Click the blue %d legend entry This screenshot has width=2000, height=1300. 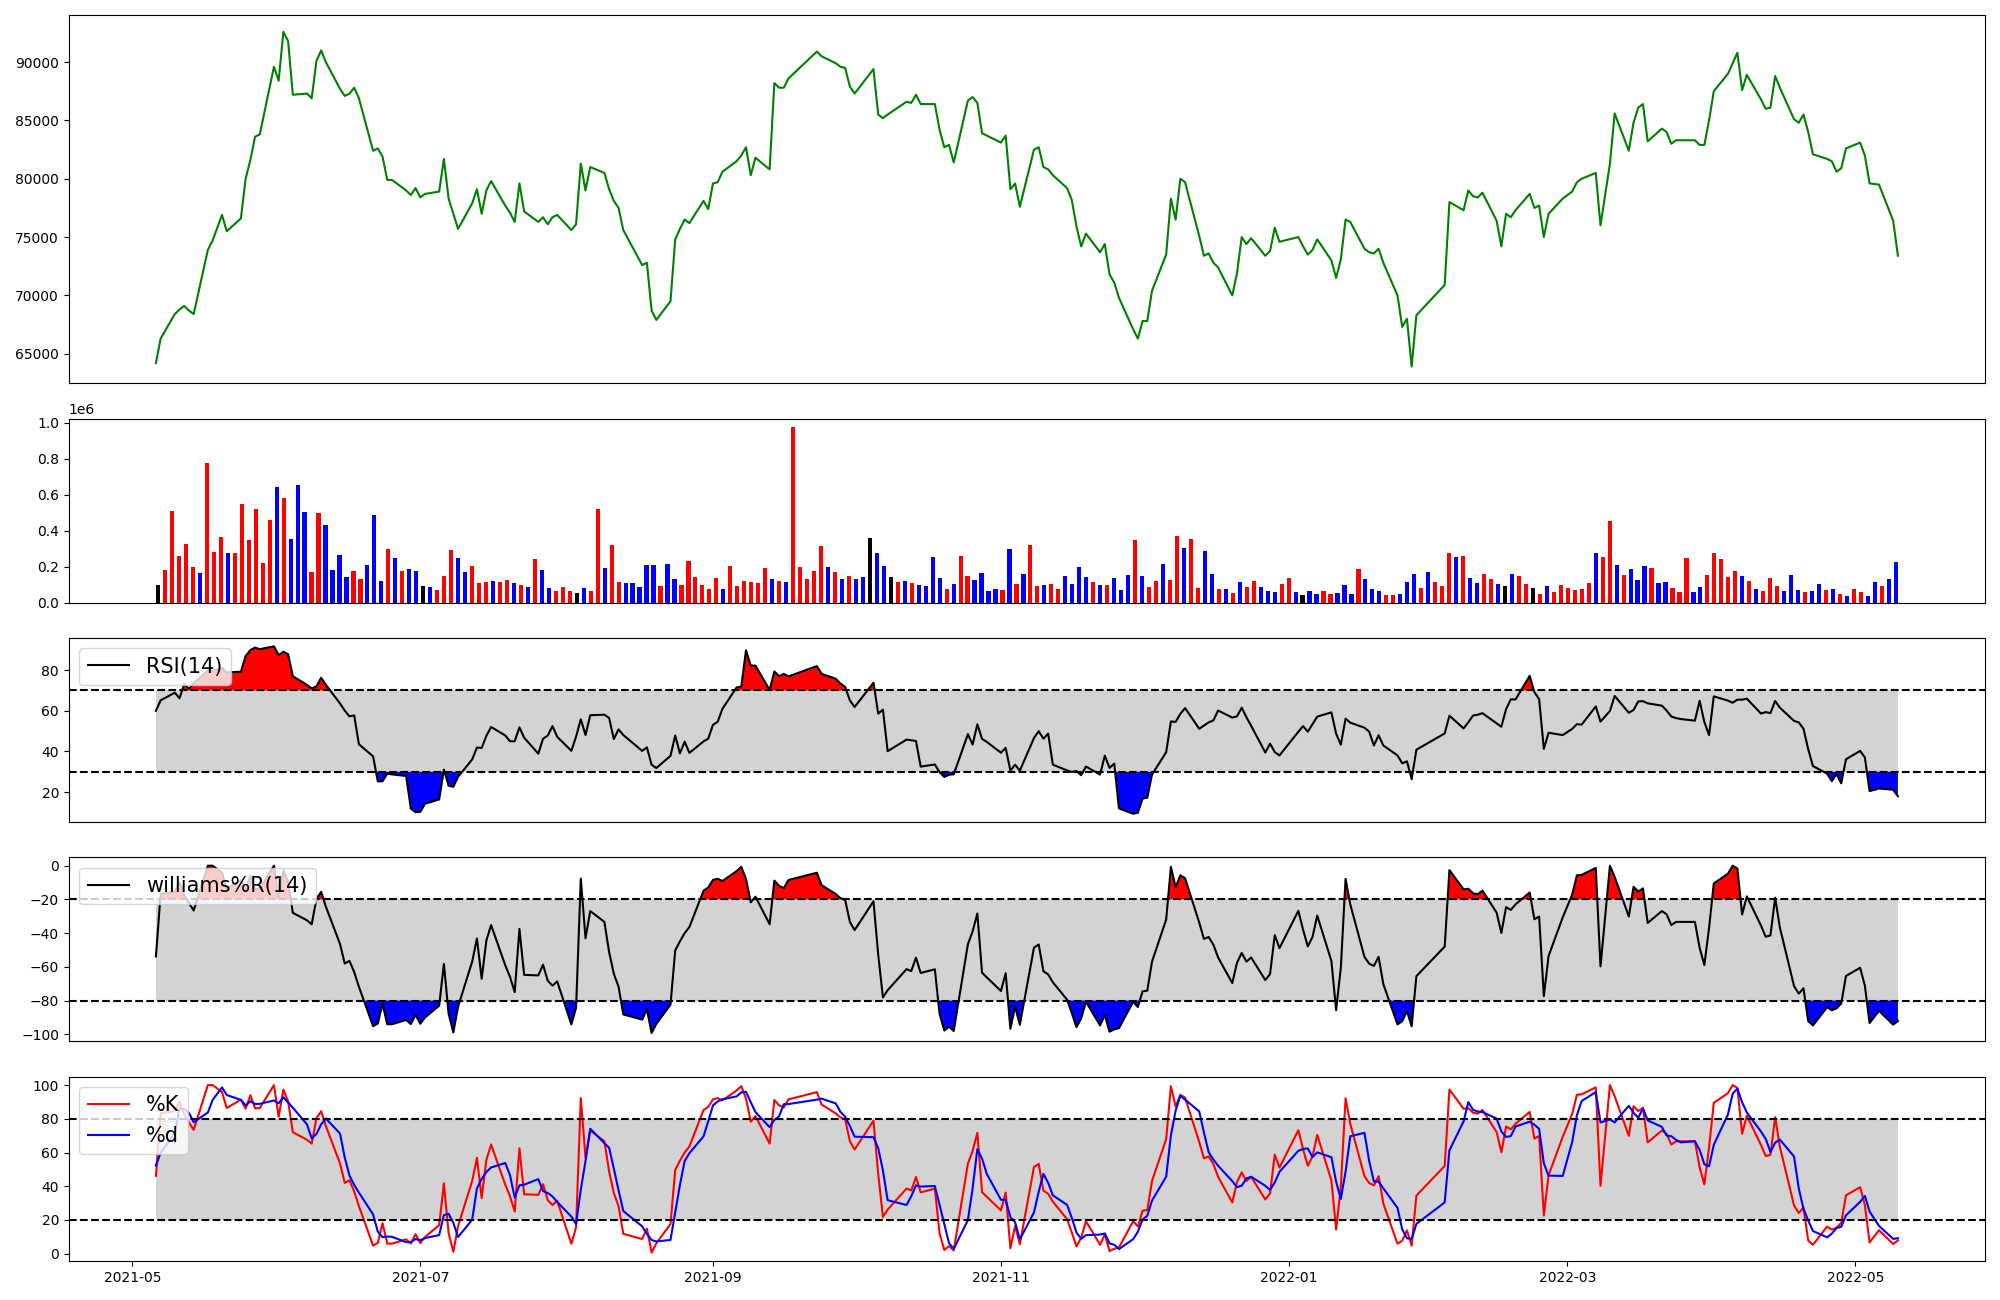pos(161,1135)
